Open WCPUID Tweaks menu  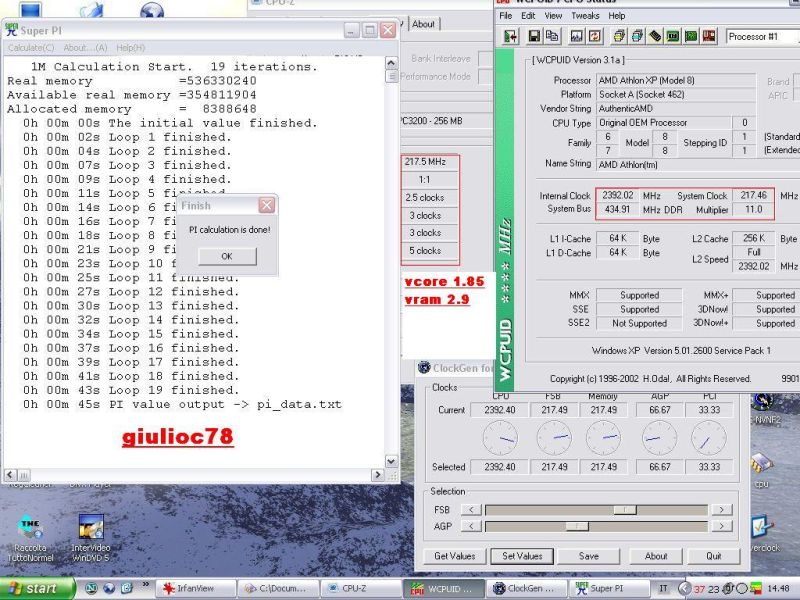click(x=585, y=16)
